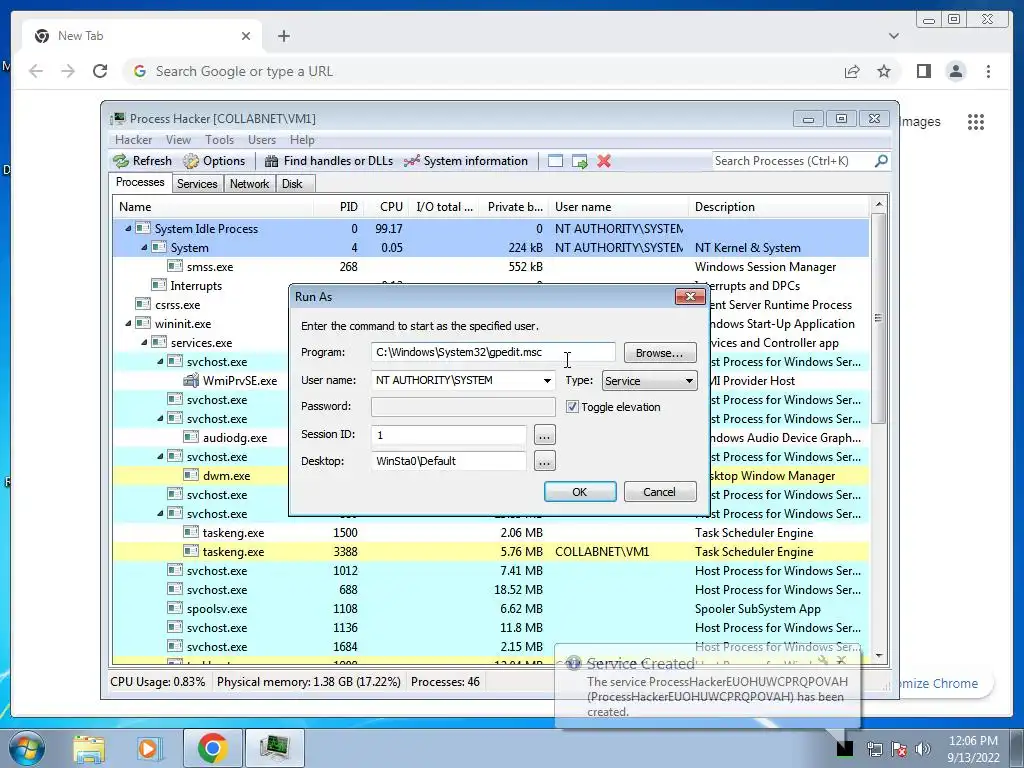Screen dimensions: 1024x768
Task: Click Browse... button for program
Action: (660, 353)
